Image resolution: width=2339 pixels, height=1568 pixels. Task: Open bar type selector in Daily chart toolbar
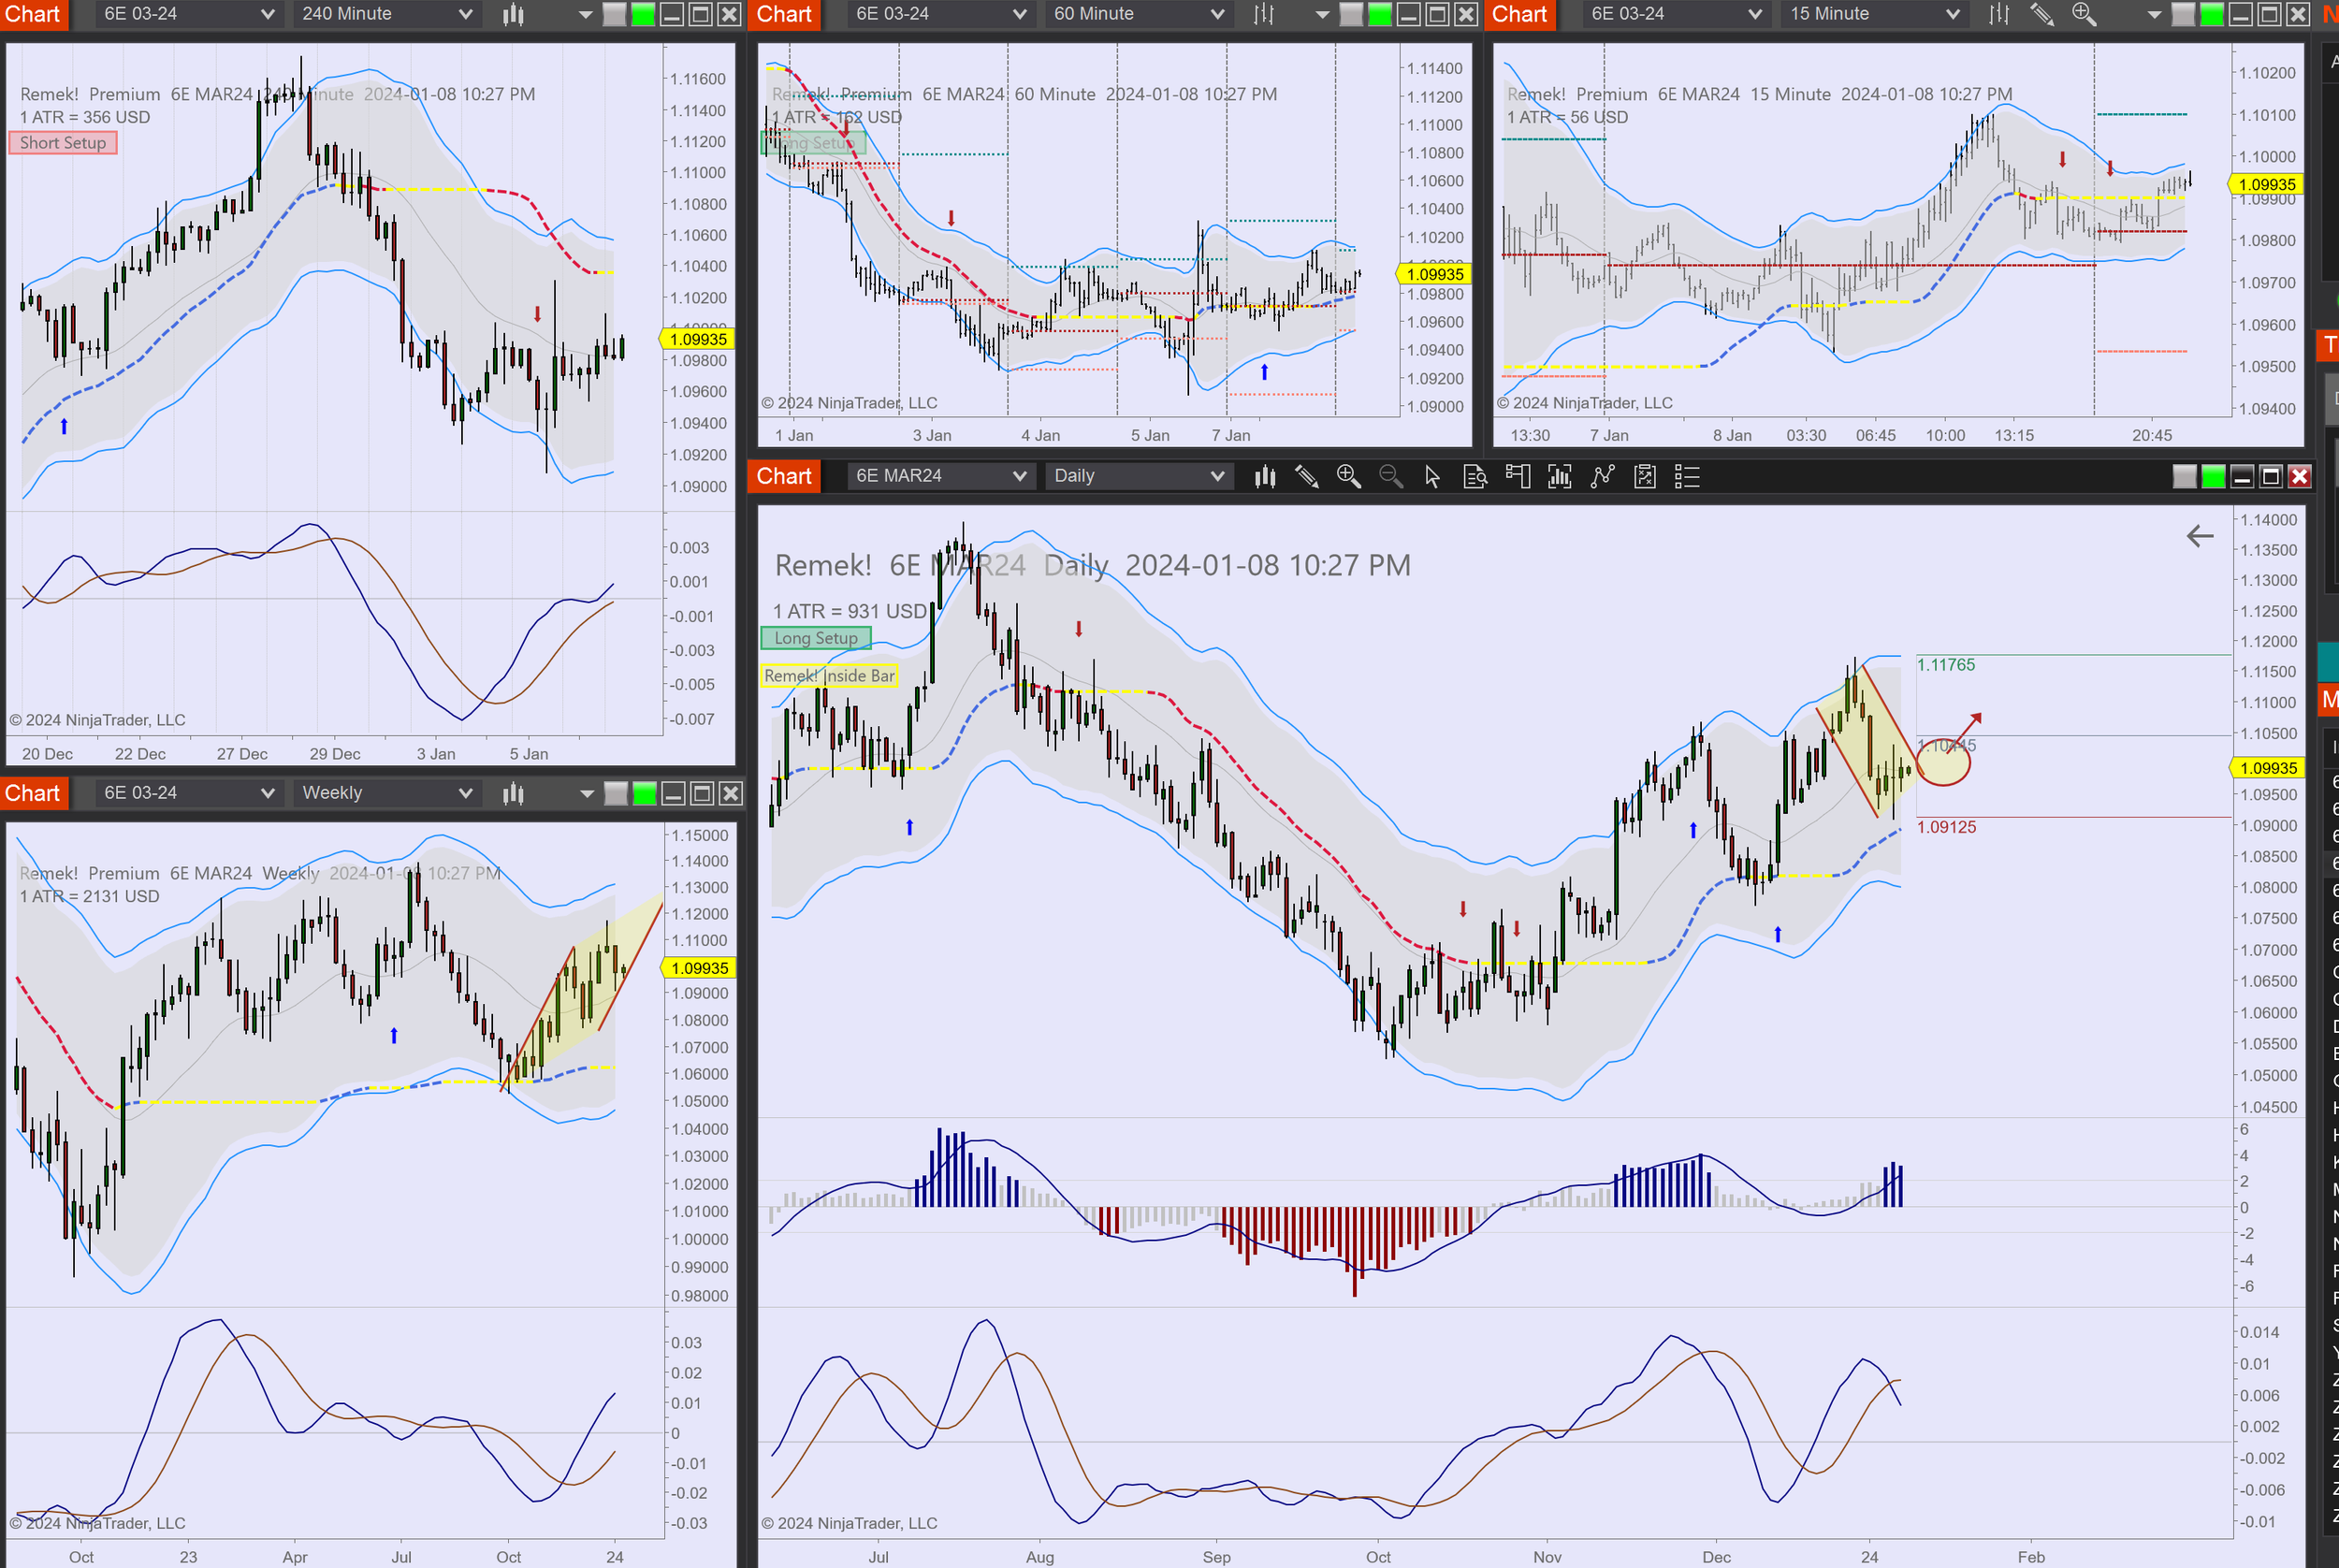click(x=1265, y=477)
